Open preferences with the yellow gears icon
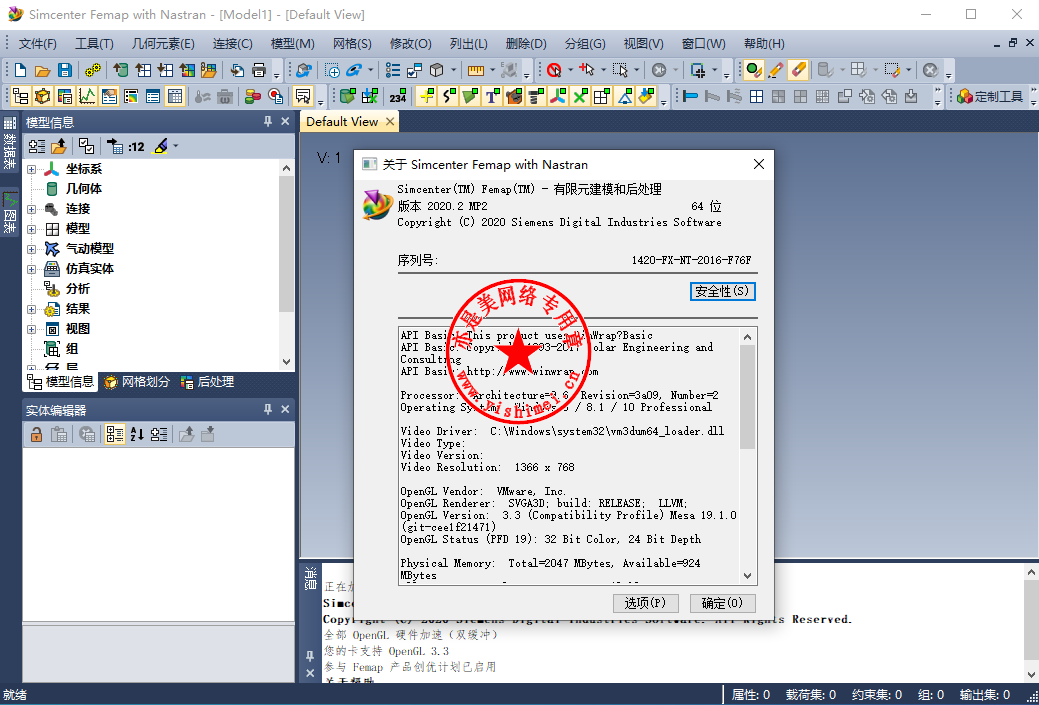Viewport: 1039px width, 705px height. [x=93, y=70]
